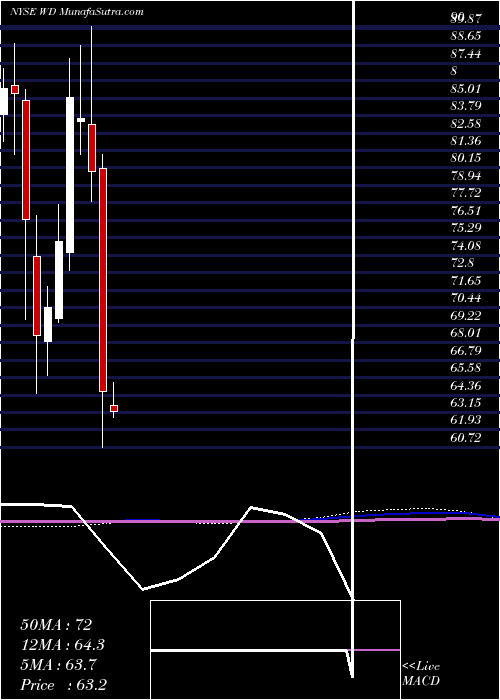This screenshot has width=500, height=700.
Task: Click the 77.72 price axis label
Action: [466, 193]
